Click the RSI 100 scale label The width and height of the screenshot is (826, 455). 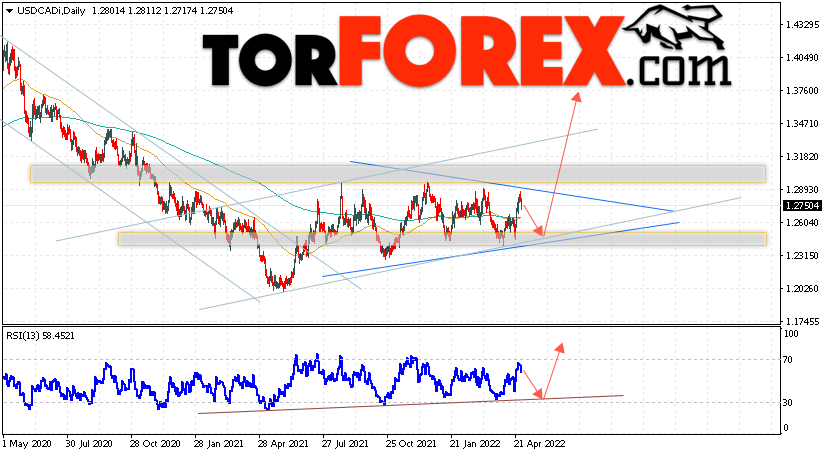pos(791,334)
